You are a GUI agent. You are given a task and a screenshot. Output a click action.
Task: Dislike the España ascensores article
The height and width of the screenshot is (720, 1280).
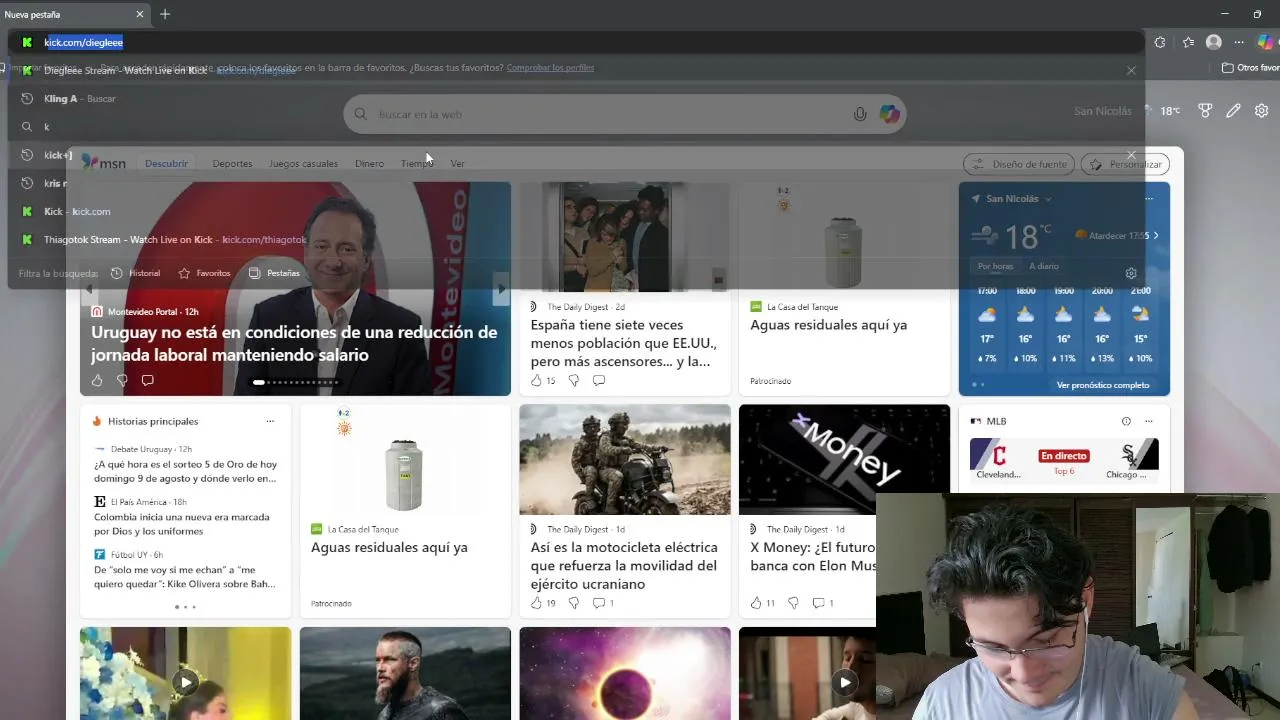pos(574,380)
